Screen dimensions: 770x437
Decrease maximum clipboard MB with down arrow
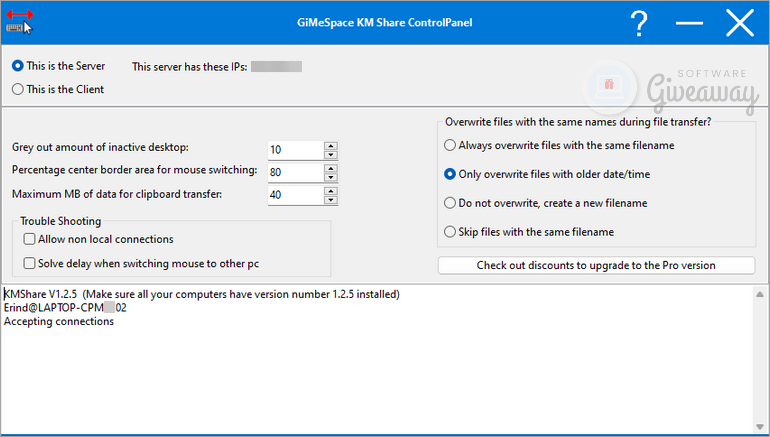coord(331,199)
